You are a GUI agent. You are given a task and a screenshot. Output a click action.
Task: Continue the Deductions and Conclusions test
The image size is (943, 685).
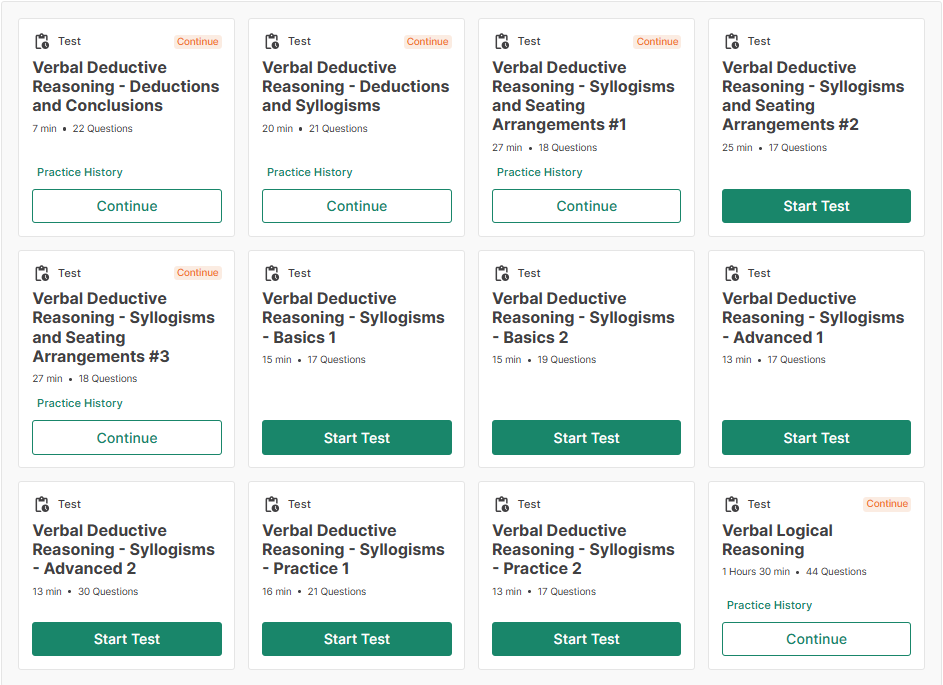click(x=127, y=206)
